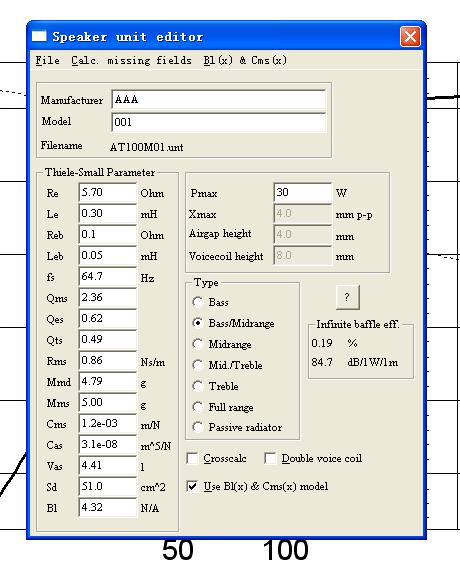Open the Bl(x) & Cms(x) menu

click(245, 60)
